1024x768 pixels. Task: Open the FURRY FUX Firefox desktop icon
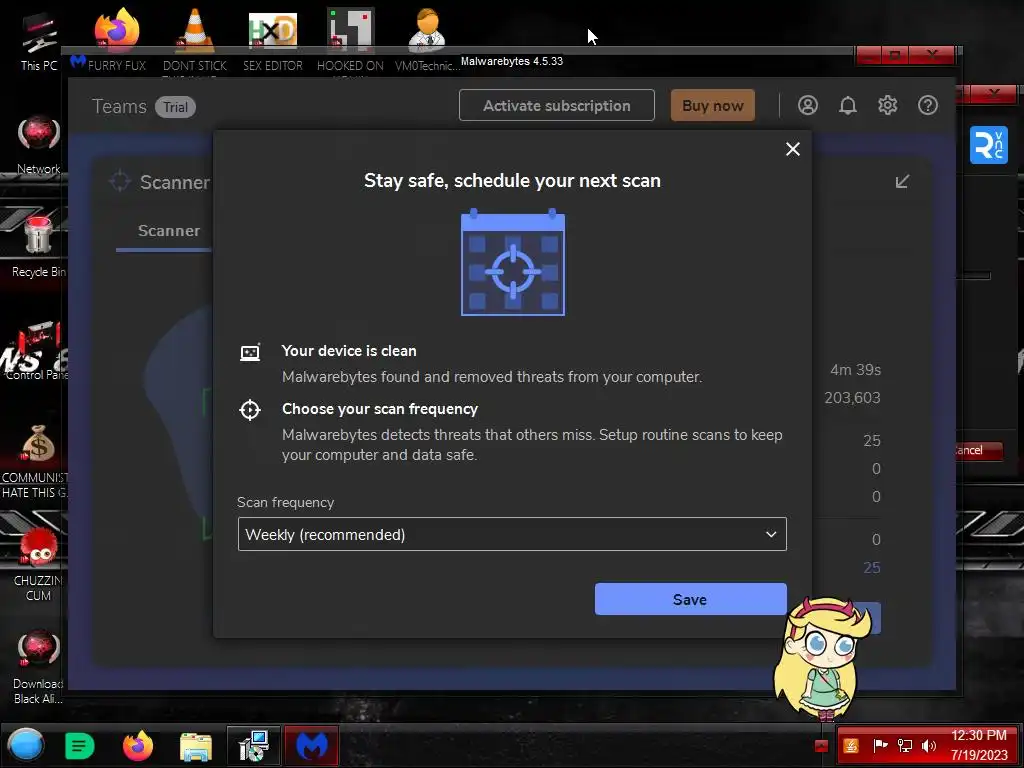pyautogui.click(x=117, y=38)
